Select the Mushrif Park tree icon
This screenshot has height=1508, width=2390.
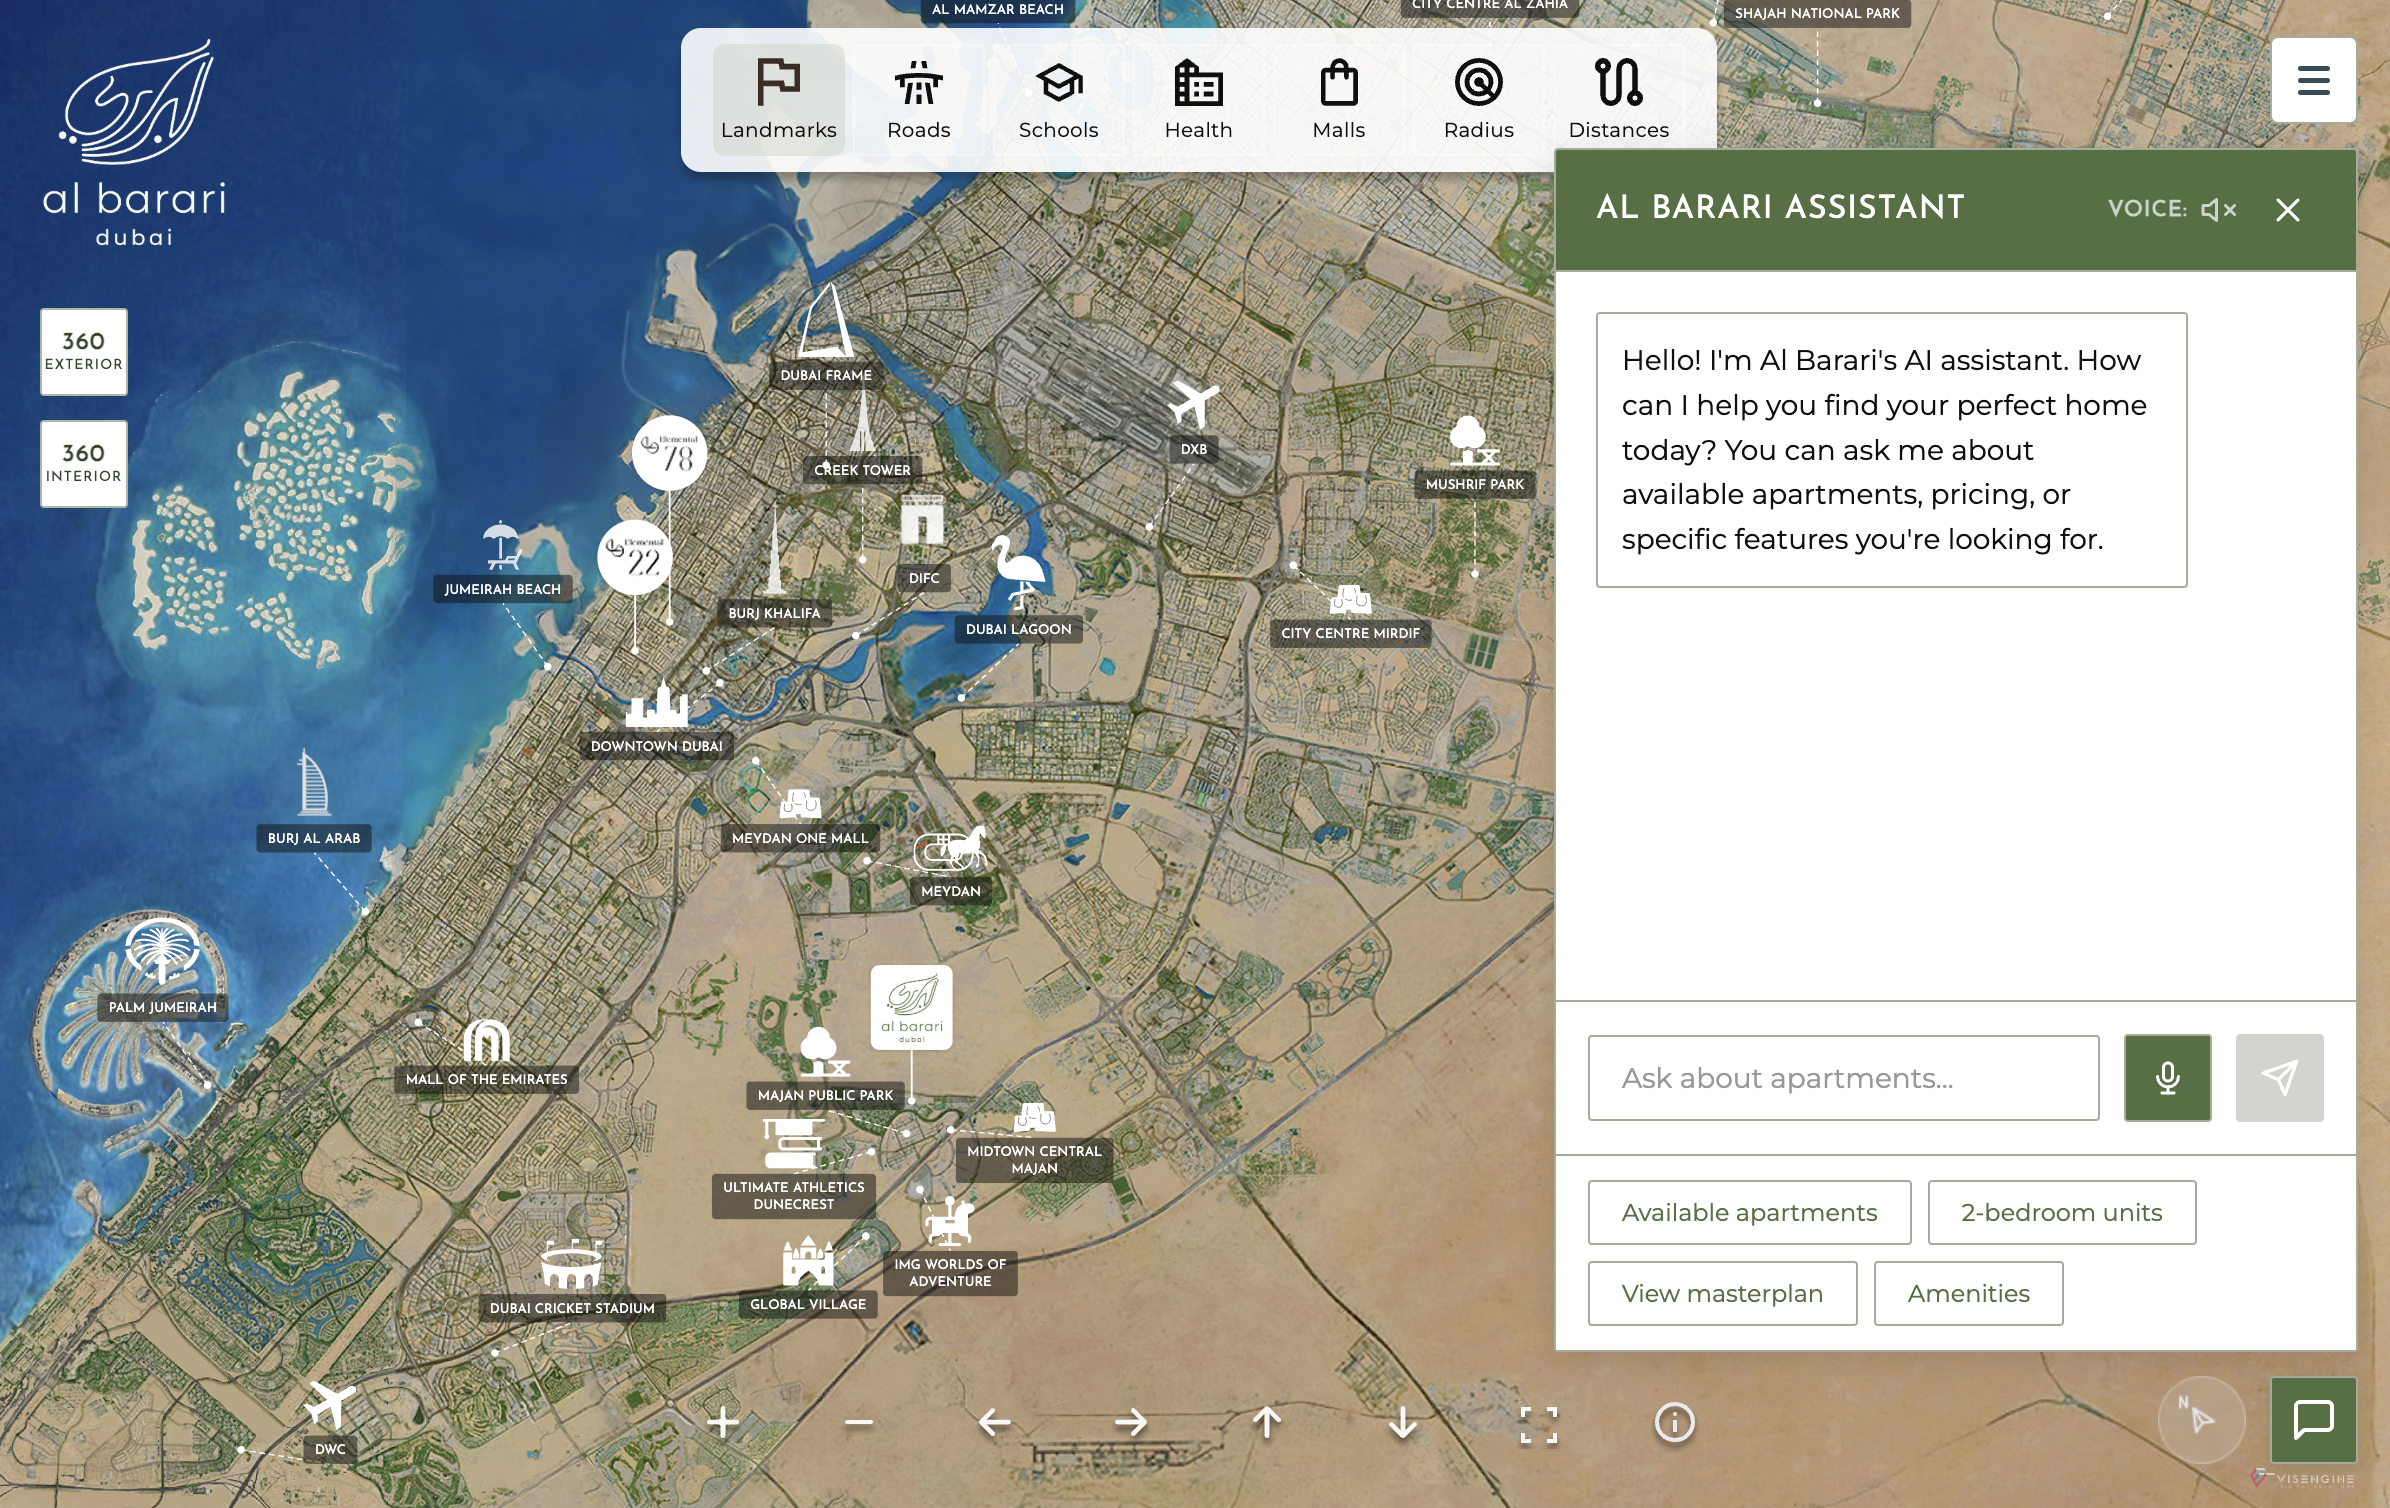(1472, 441)
